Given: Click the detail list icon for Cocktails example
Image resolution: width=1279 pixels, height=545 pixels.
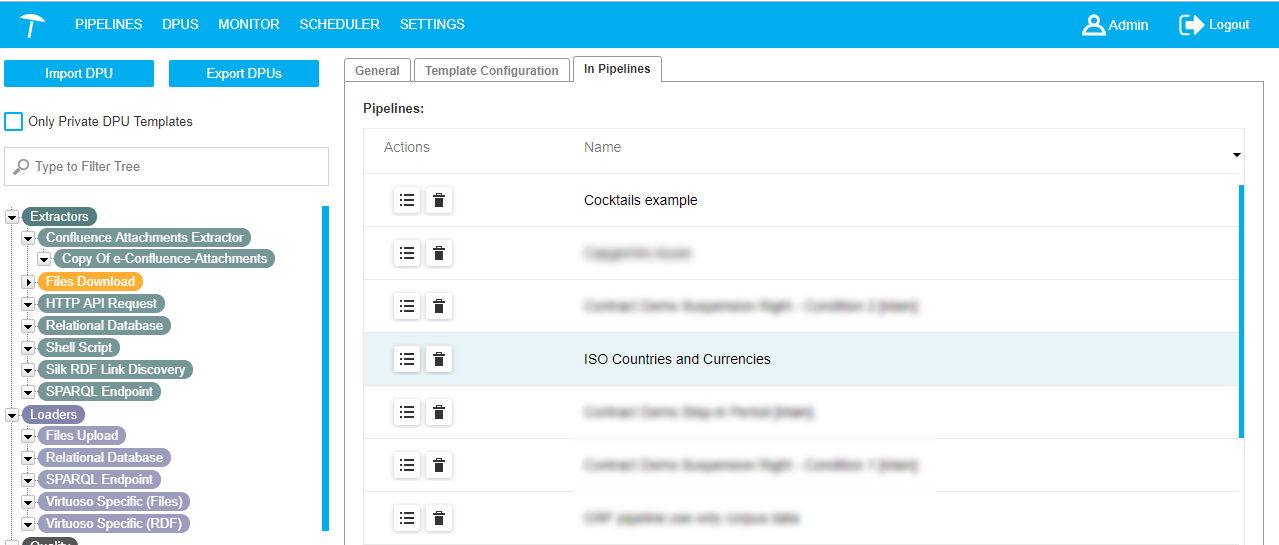Looking at the screenshot, I should [406, 200].
